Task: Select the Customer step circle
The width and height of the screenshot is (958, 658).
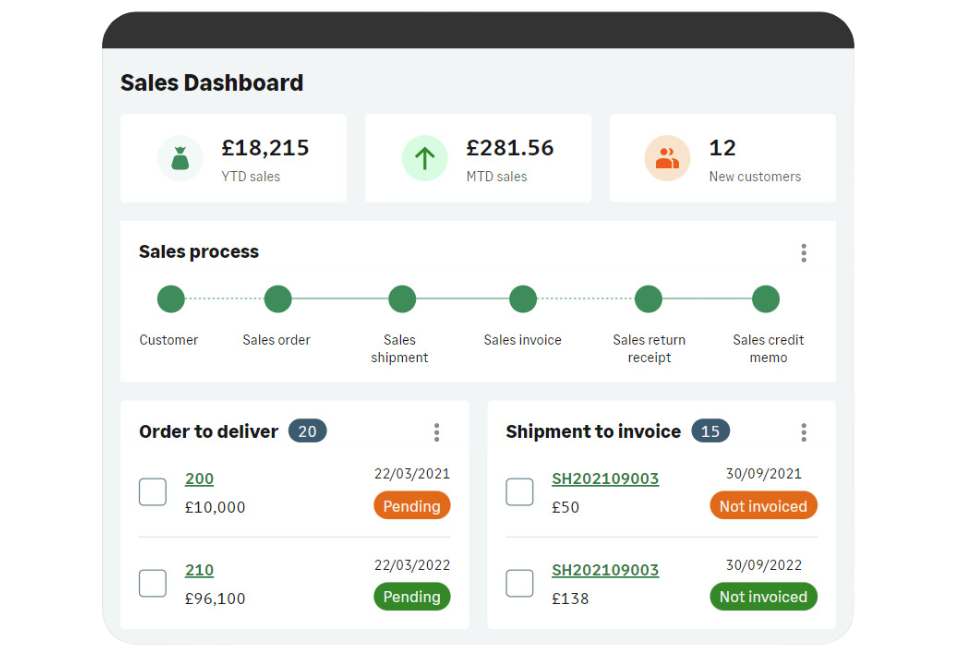Action: [171, 299]
